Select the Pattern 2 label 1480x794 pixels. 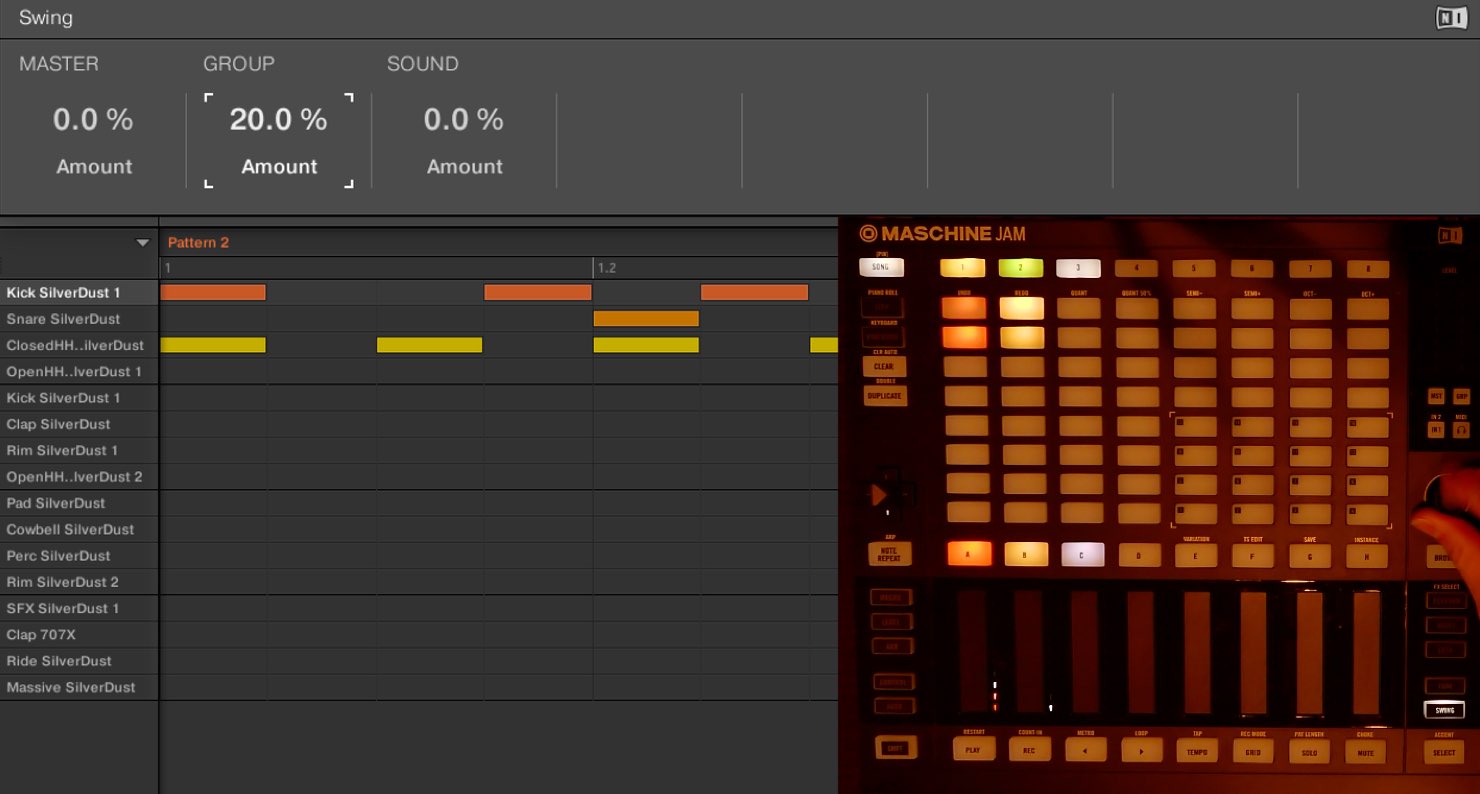[198, 243]
